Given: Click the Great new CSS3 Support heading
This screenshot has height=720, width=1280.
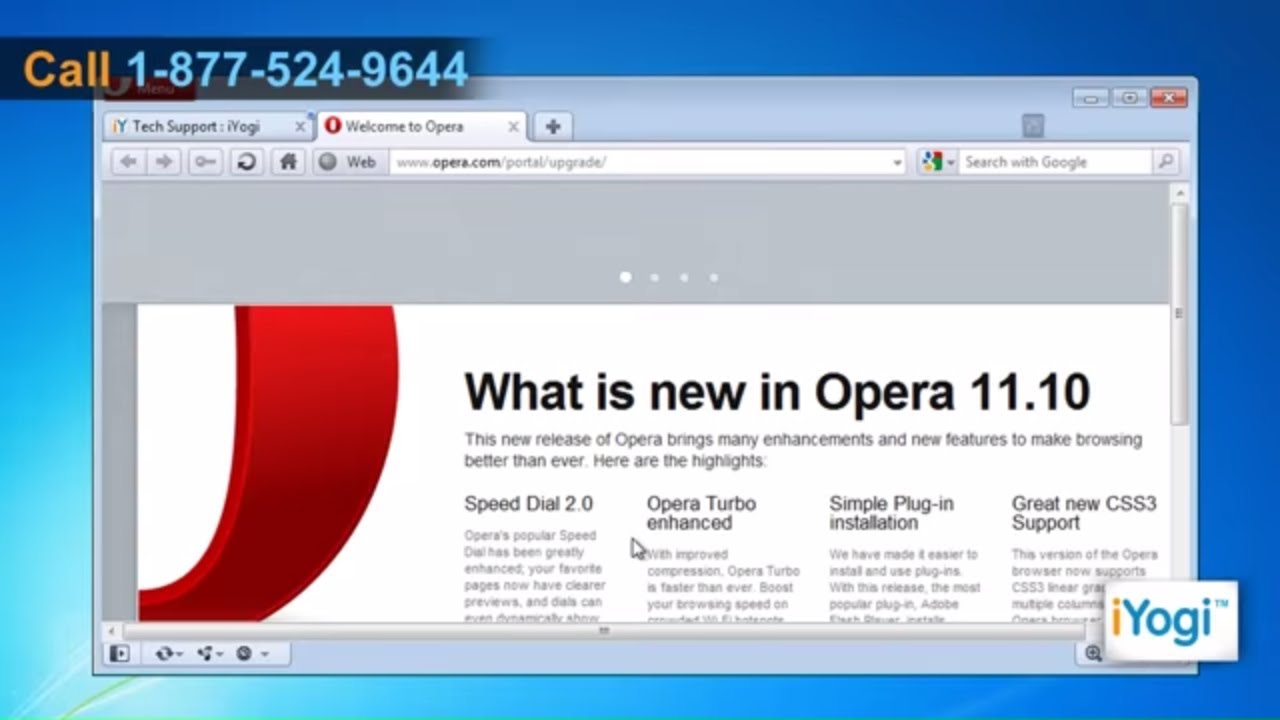Looking at the screenshot, I should tap(1084, 513).
